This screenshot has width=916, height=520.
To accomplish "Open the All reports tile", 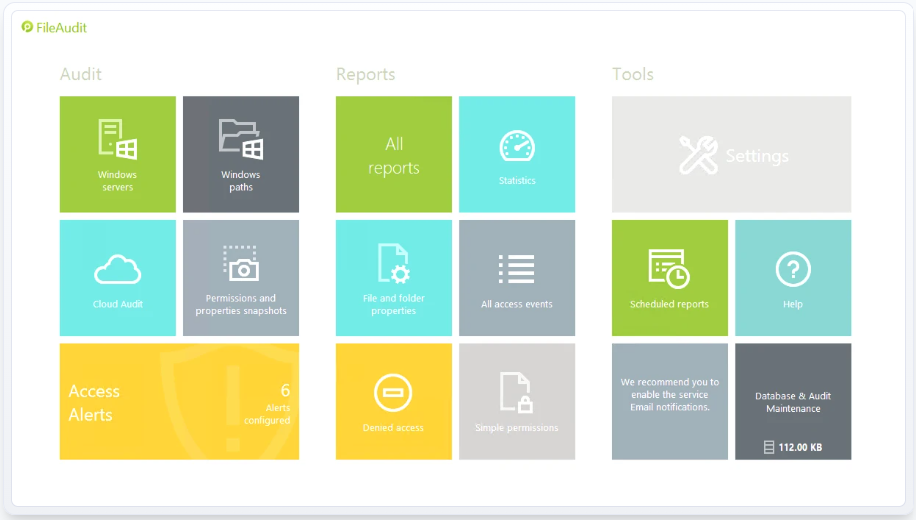I will click(394, 155).
